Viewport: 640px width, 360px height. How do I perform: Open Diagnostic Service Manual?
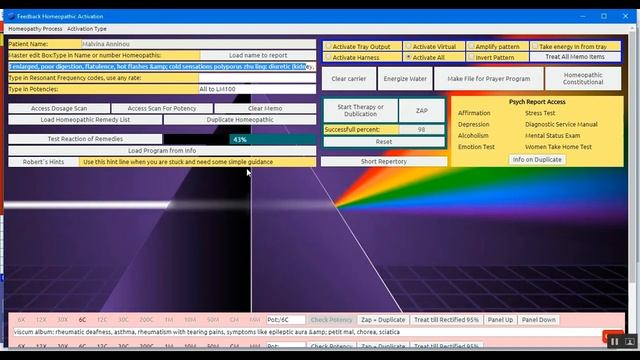[561, 124]
